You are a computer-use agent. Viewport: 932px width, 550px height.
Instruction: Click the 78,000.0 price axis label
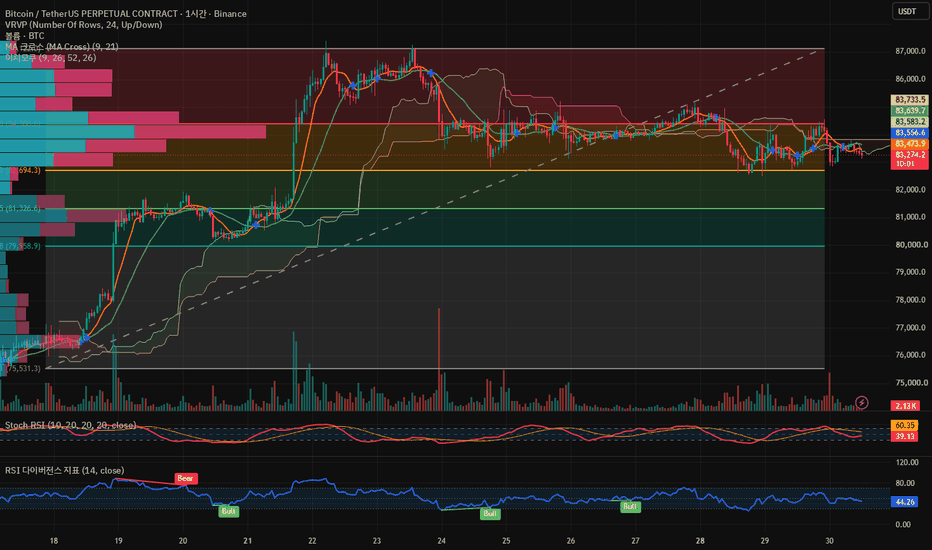[x=910, y=300]
